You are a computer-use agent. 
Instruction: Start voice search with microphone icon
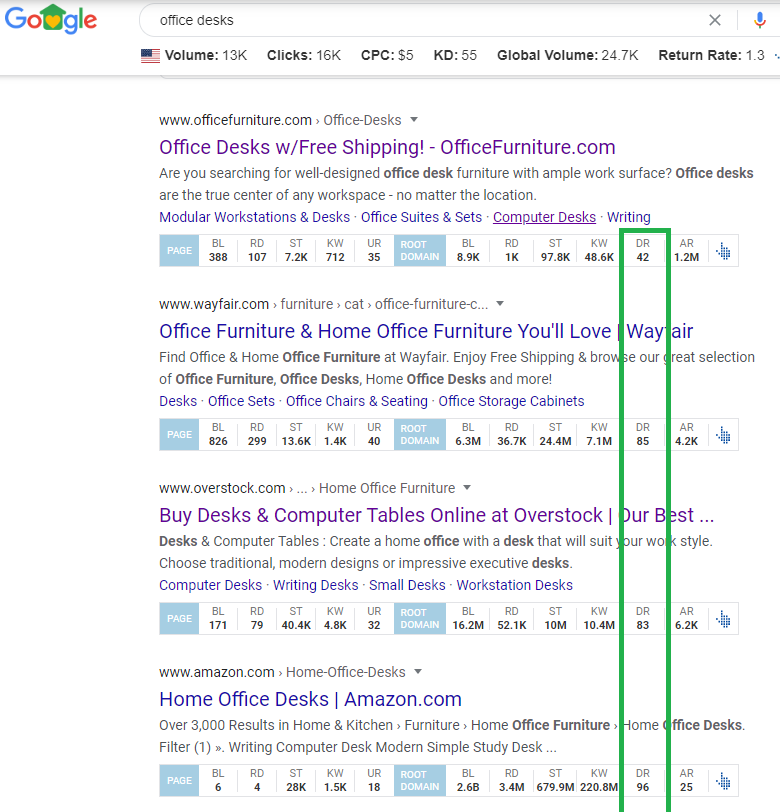(x=759, y=20)
